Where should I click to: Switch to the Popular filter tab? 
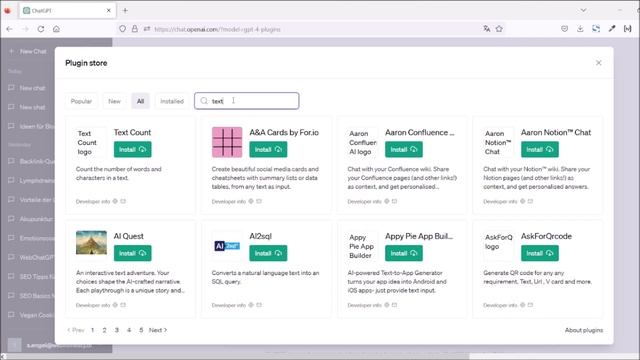tap(81, 101)
